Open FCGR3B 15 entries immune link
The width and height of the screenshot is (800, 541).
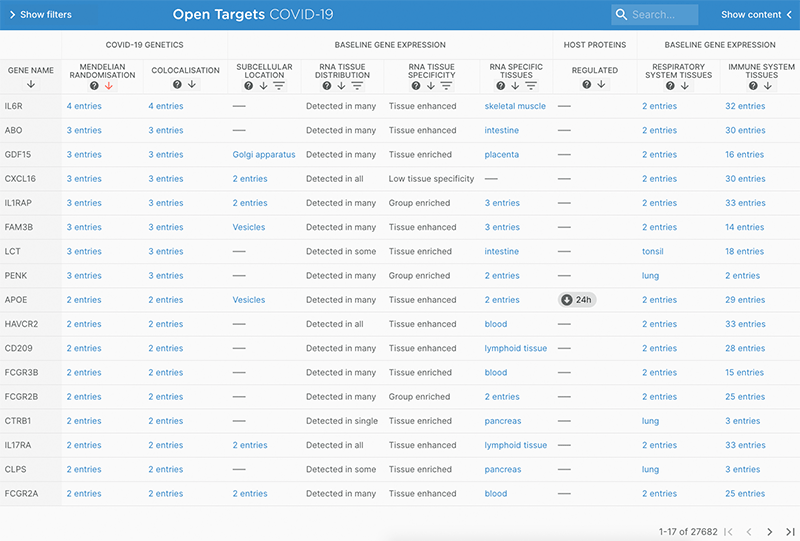(744, 373)
